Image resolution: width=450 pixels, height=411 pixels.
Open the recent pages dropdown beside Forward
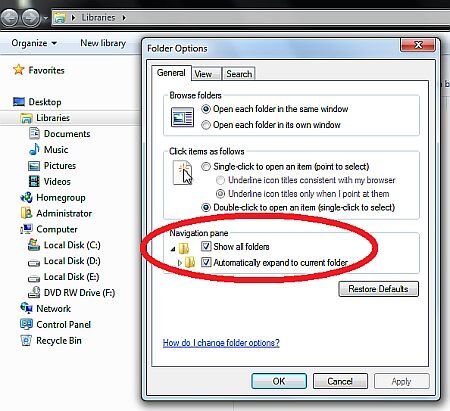[46, 18]
